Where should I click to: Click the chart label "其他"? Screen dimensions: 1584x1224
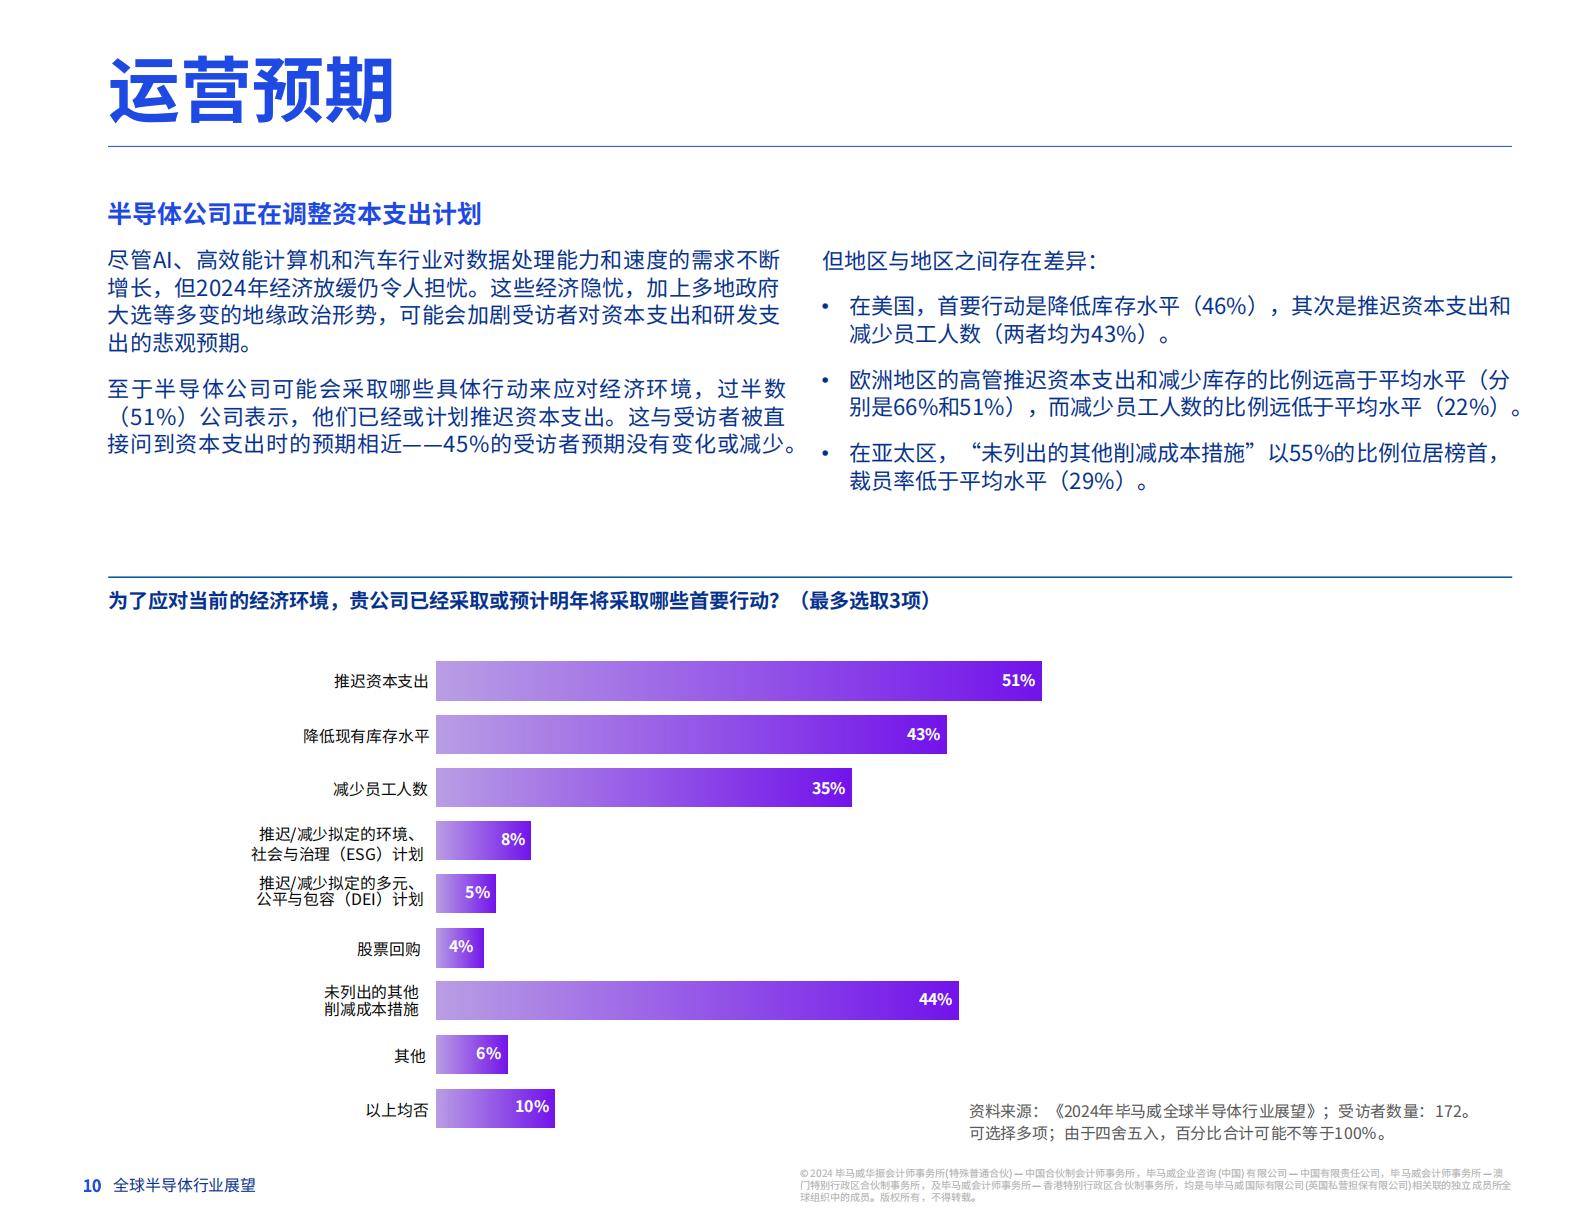click(410, 1056)
